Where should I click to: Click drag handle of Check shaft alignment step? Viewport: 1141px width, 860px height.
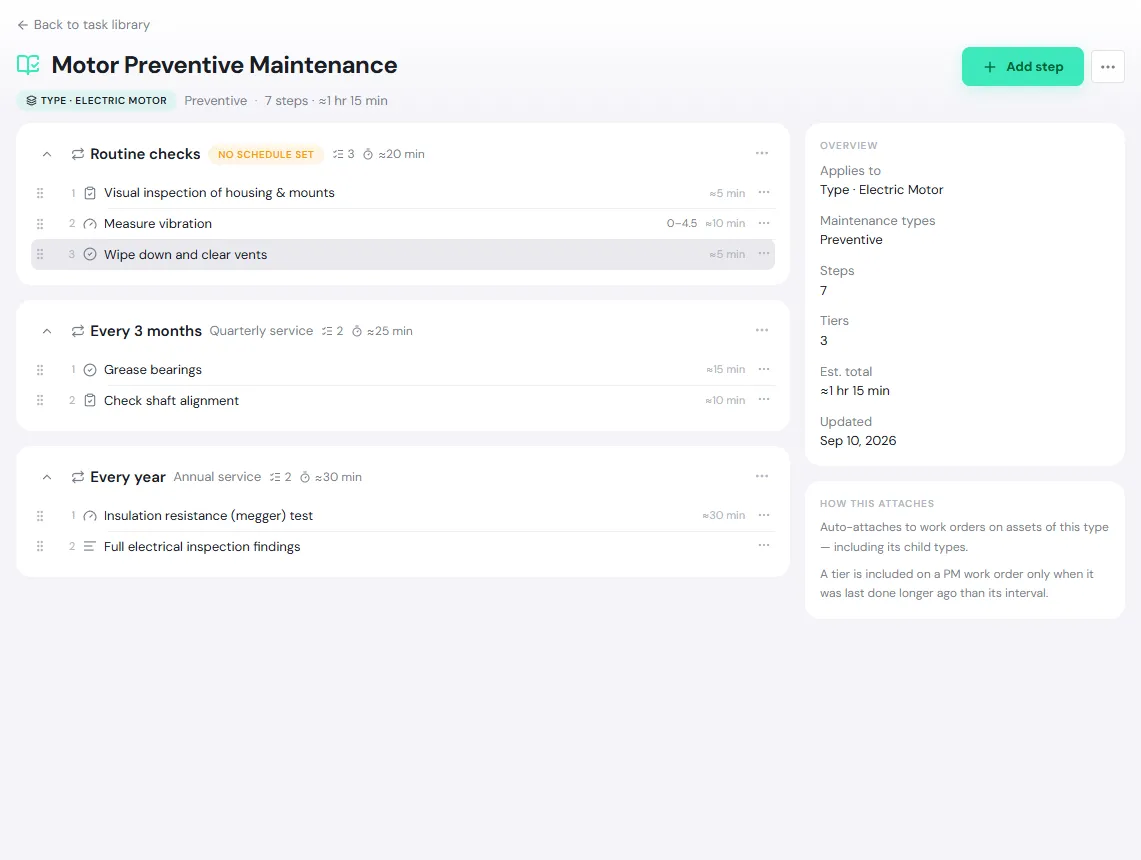point(40,400)
